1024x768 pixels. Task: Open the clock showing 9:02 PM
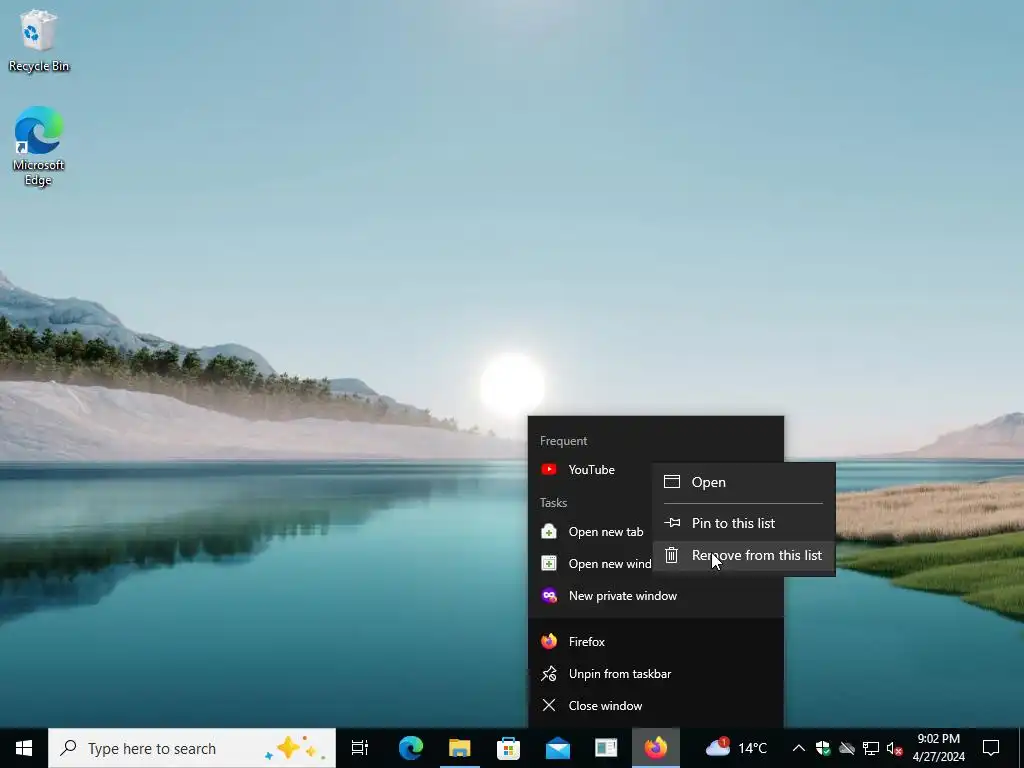coord(938,748)
